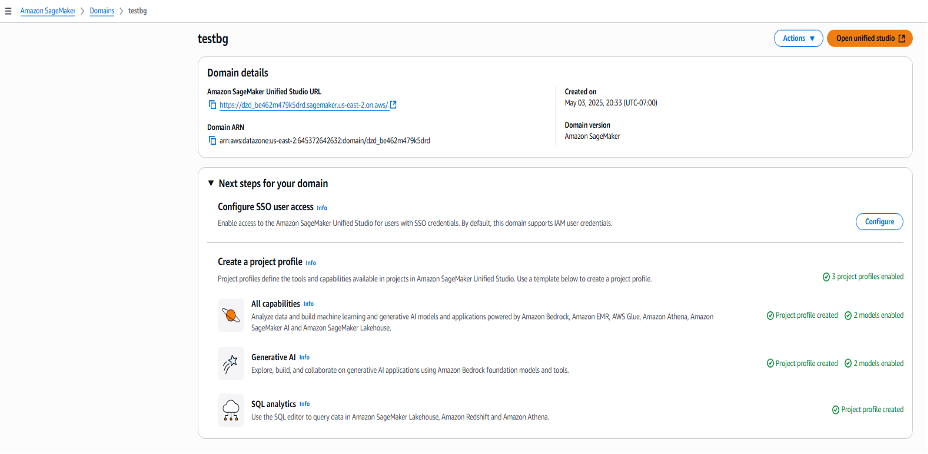The height and width of the screenshot is (454, 928).
Task: Open Info next to Generative AI
Action: click(304, 357)
